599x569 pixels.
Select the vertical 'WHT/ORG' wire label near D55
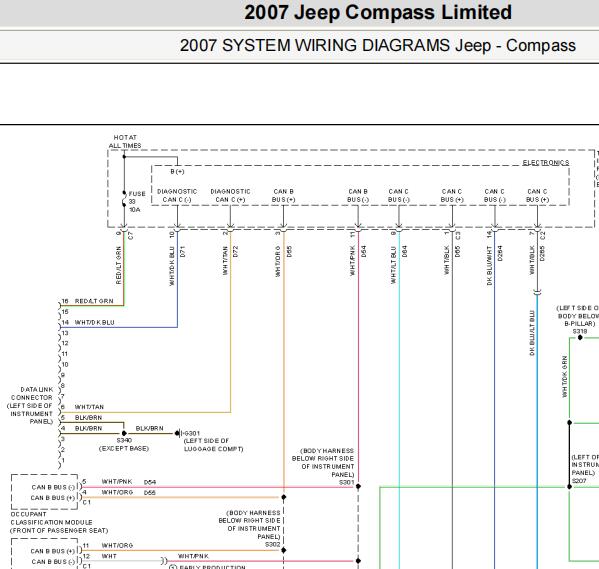point(278,261)
